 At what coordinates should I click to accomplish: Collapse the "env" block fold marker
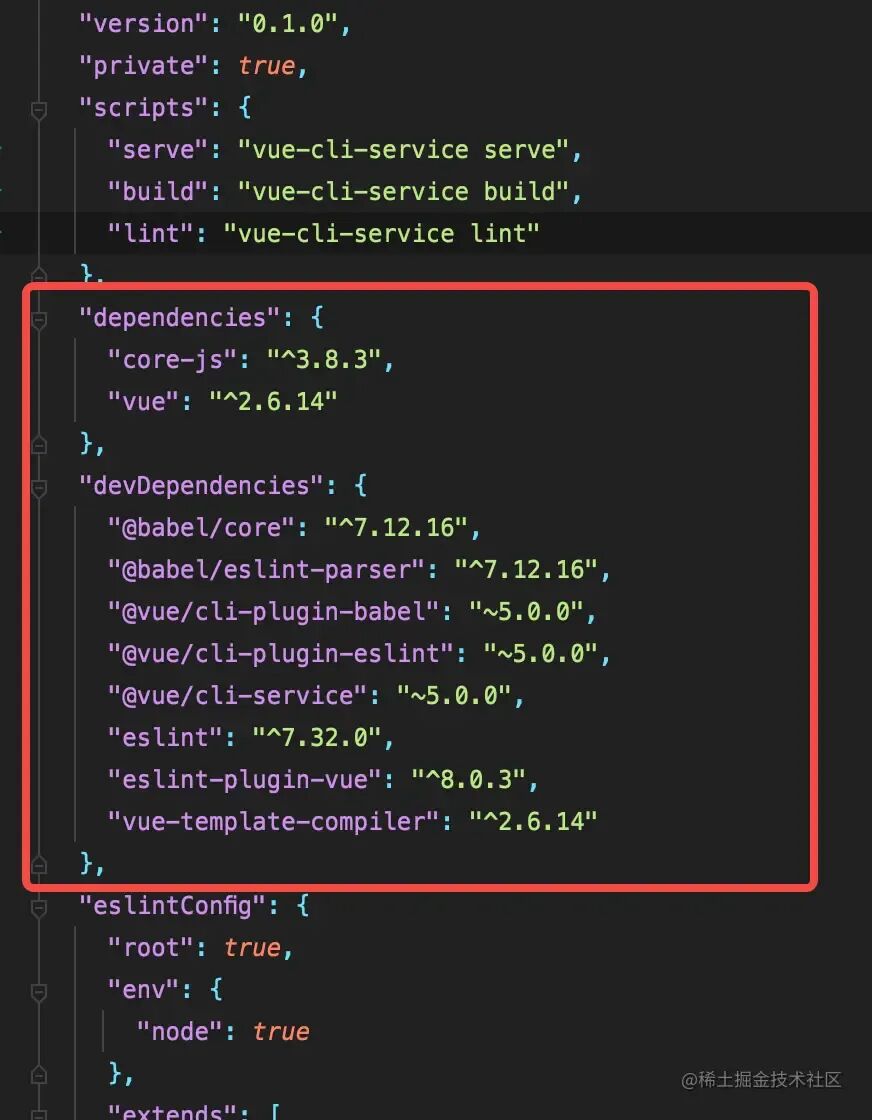[x=39, y=991]
